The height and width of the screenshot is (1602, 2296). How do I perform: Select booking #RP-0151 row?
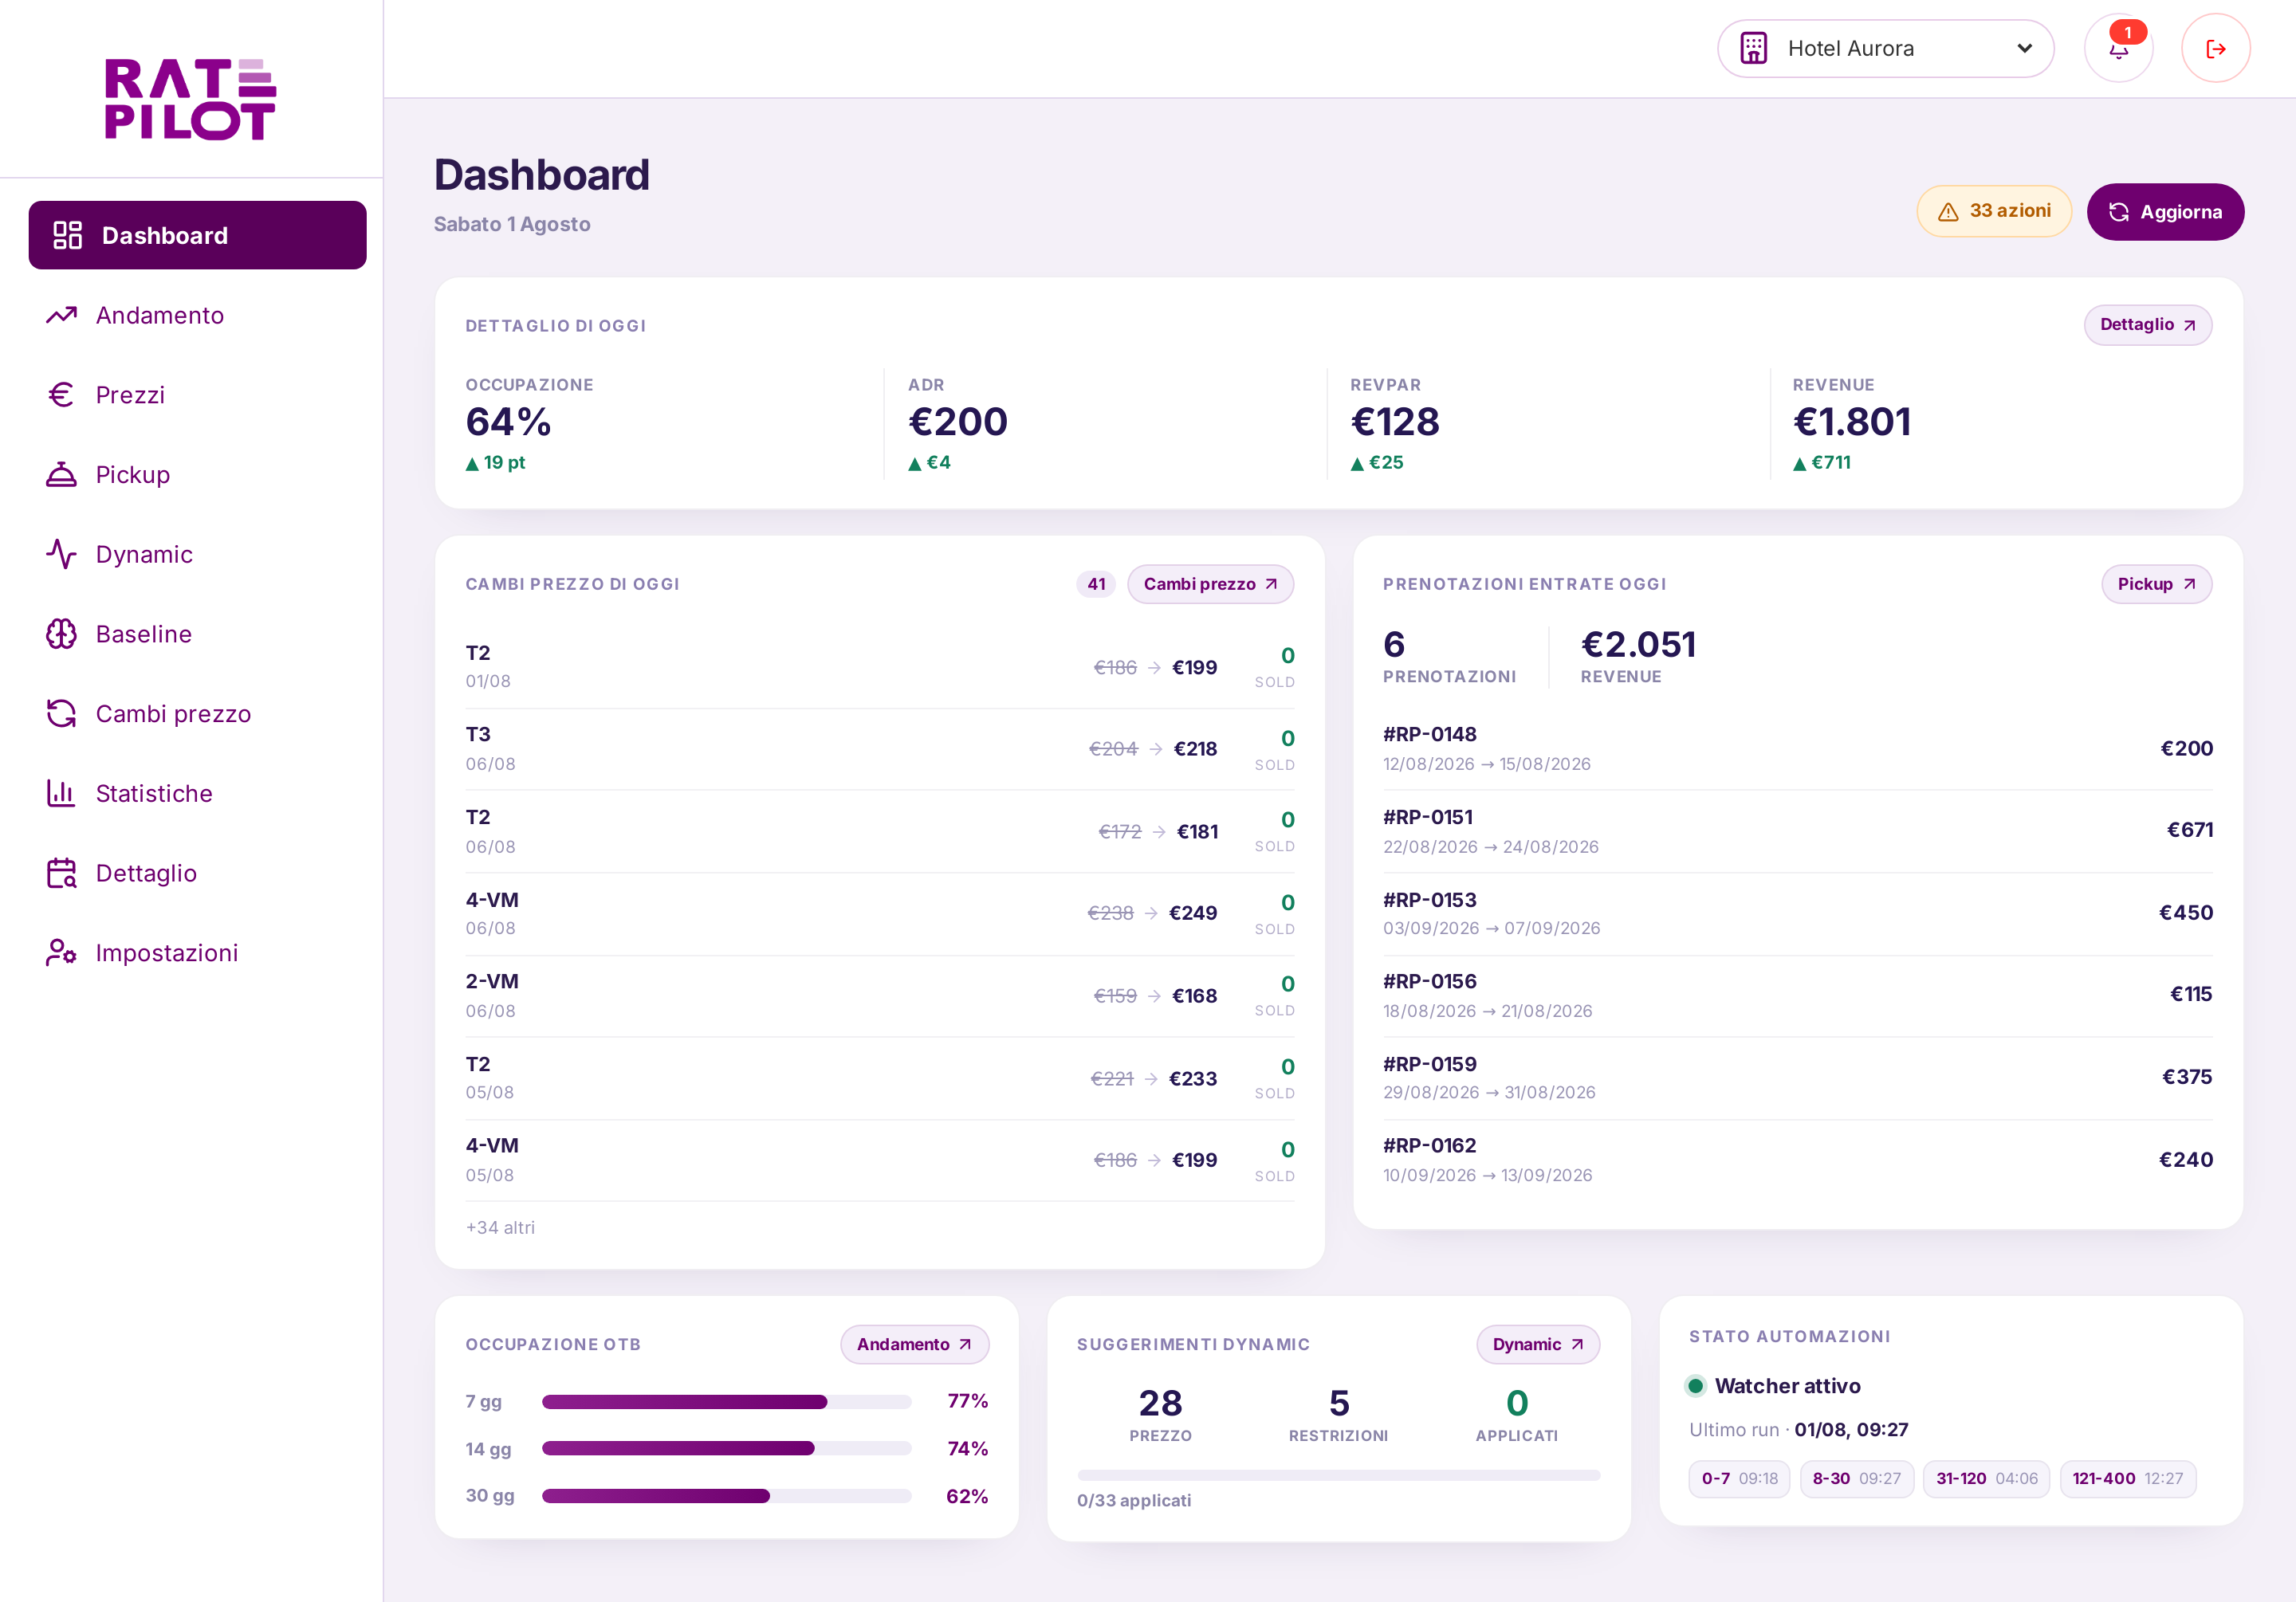[x=1797, y=831]
